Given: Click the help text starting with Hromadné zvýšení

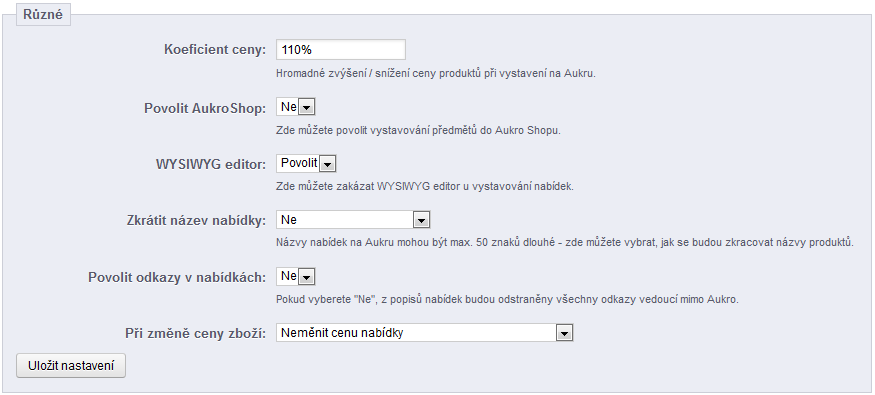Looking at the screenshot, I should 436,74.
